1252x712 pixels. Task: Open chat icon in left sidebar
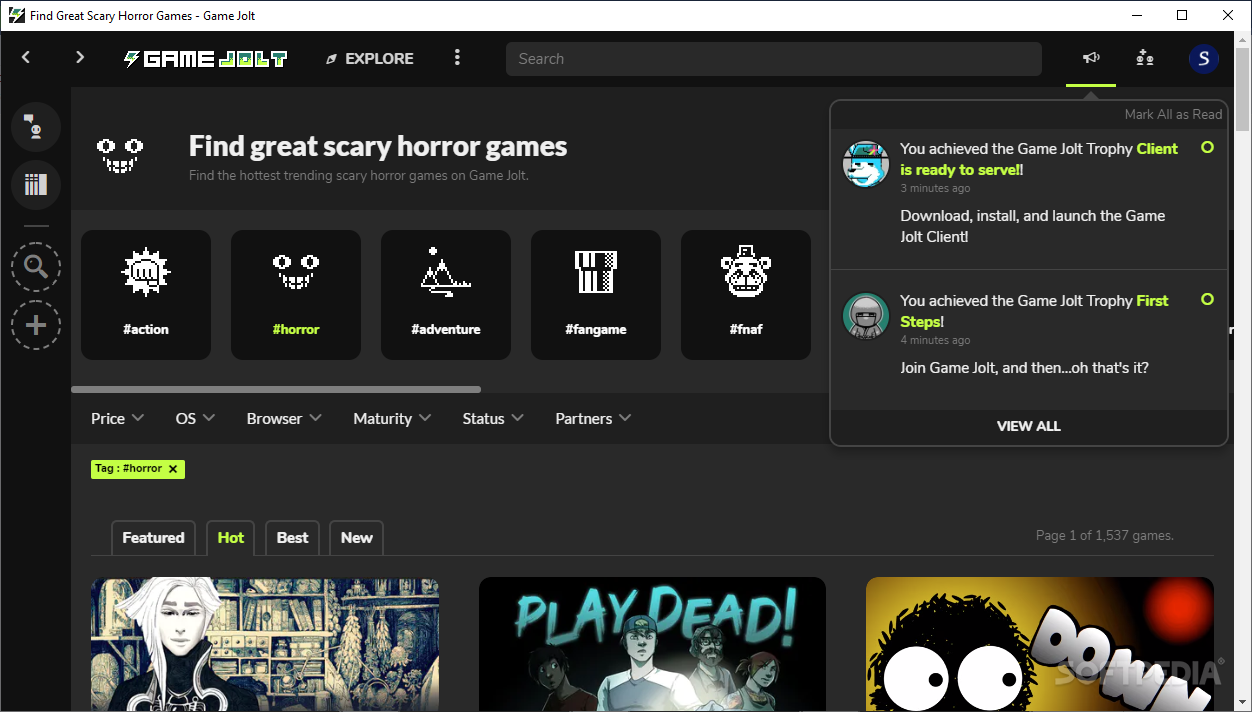coord(36,126)
